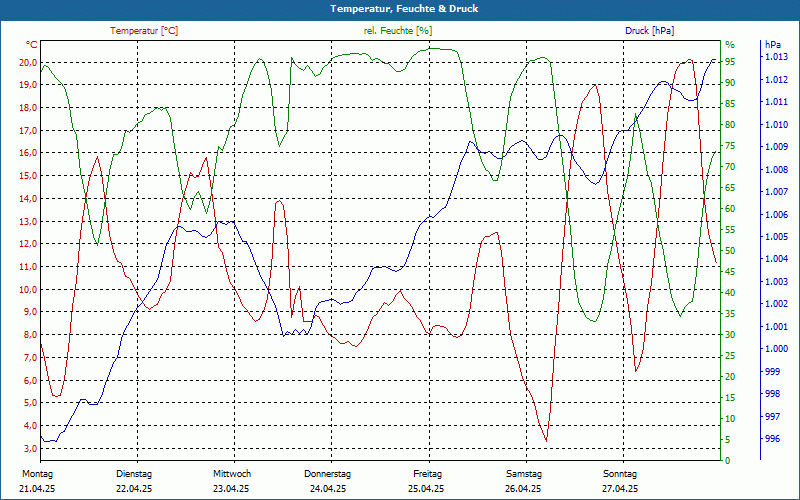The width and height of the screenshot is (800, 500).
Task: Click the 'hPa' pressure axis unit label
Action: coord(772,44)
